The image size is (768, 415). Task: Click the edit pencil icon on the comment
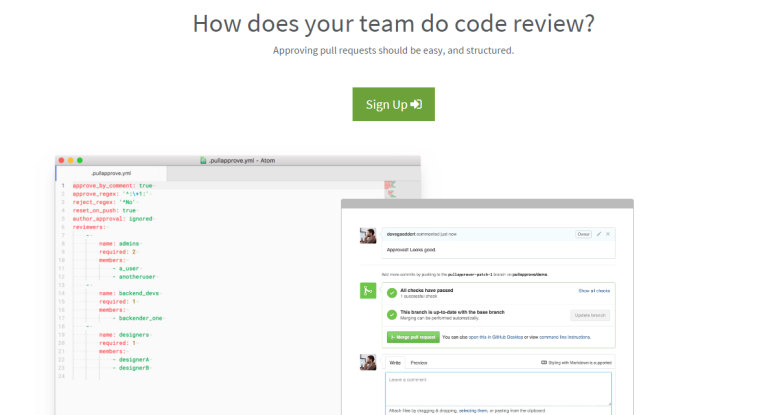point(598,234)
